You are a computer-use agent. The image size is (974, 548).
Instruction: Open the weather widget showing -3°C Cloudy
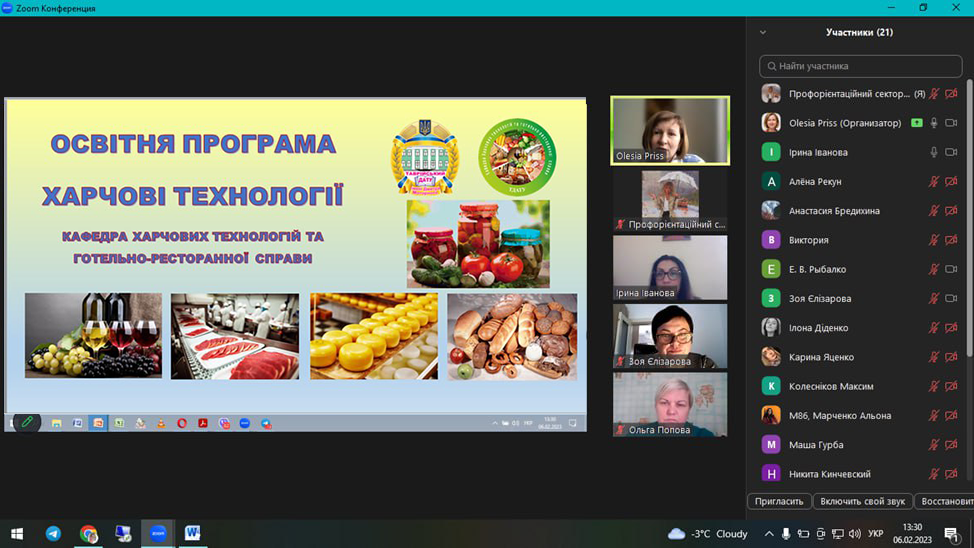click(708, 534)
